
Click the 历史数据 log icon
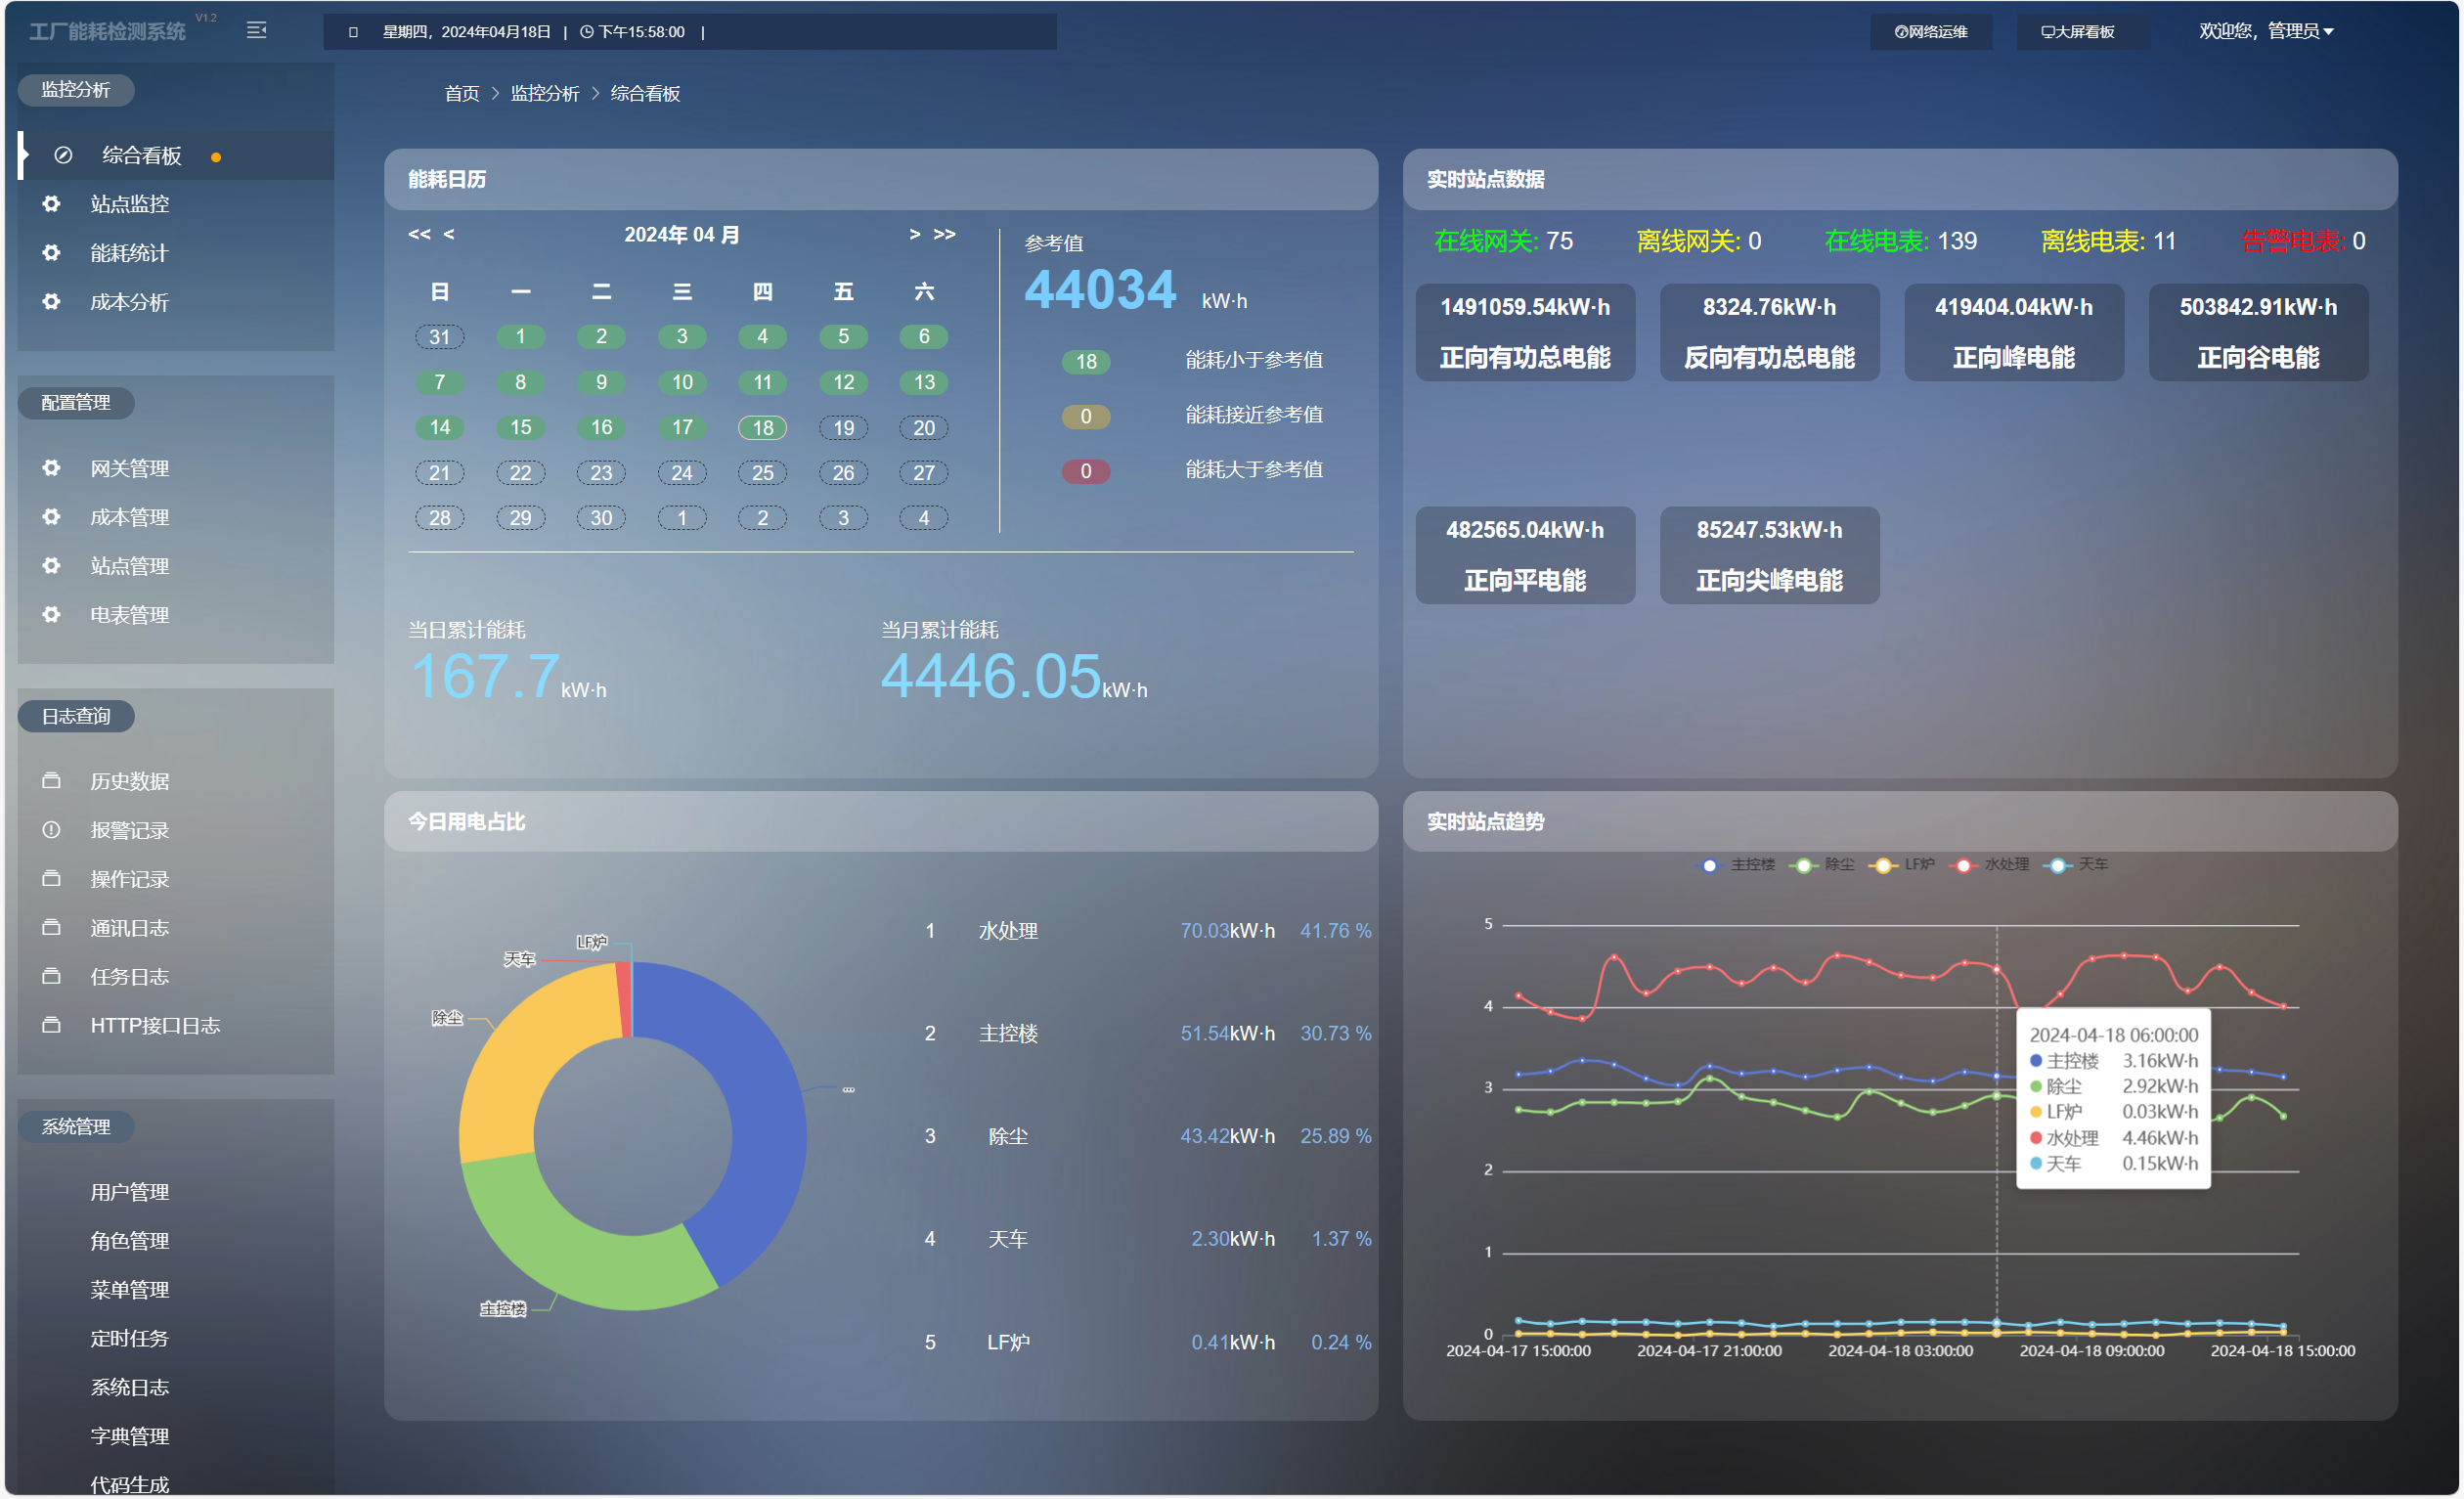point(51,781)
